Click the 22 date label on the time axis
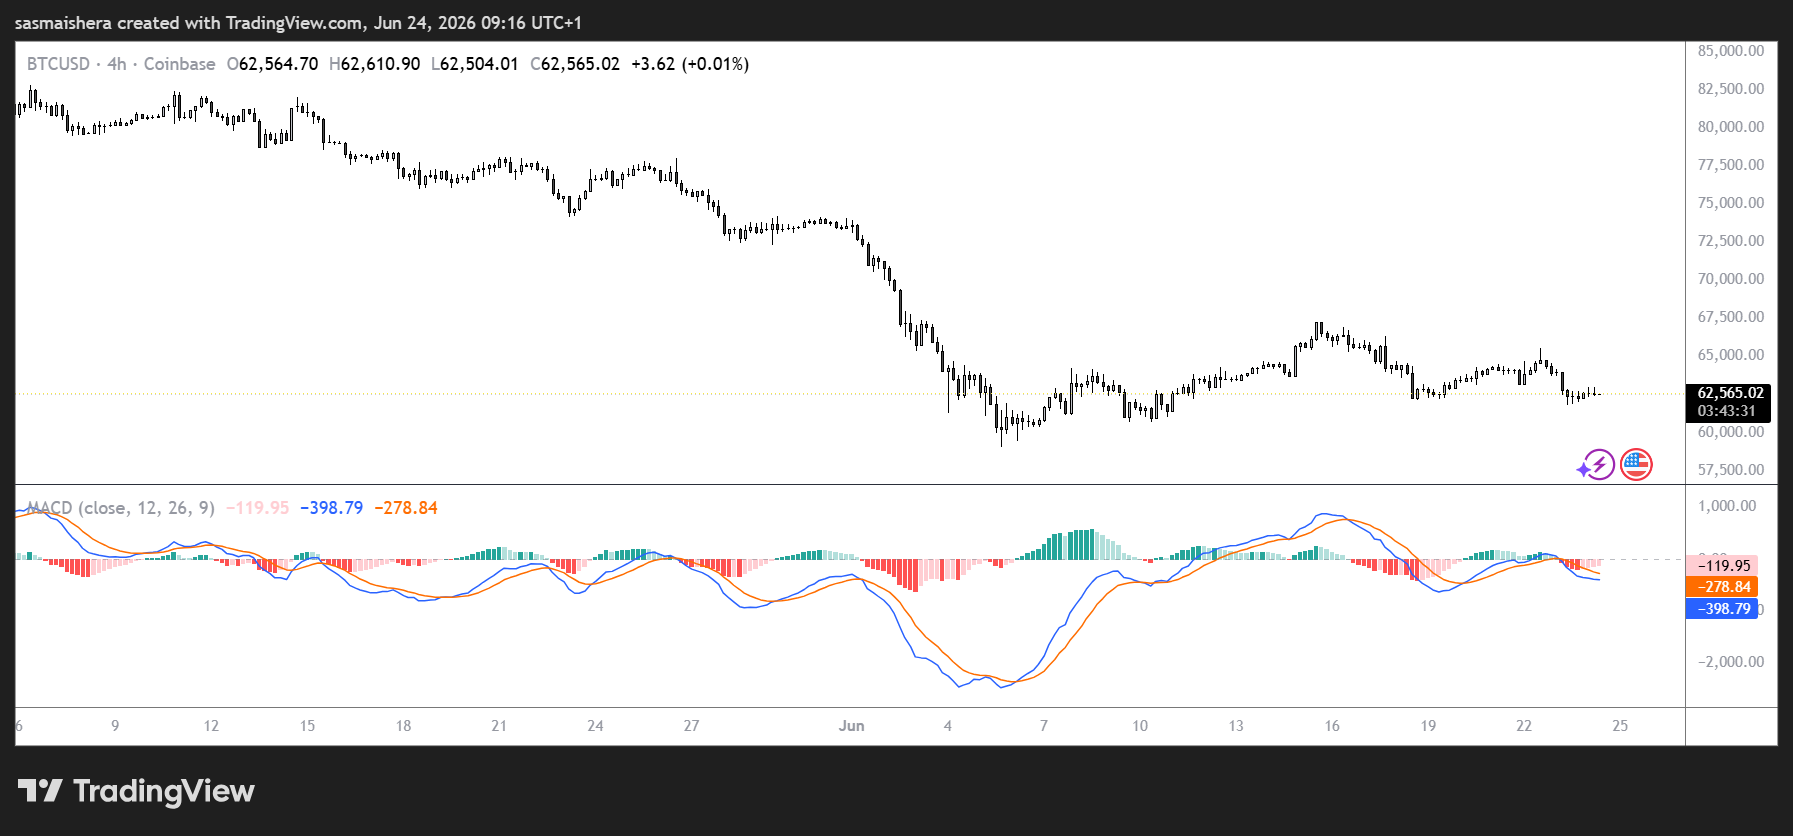The height and width of the screenshot is (836, 1793). (1524, 726)
